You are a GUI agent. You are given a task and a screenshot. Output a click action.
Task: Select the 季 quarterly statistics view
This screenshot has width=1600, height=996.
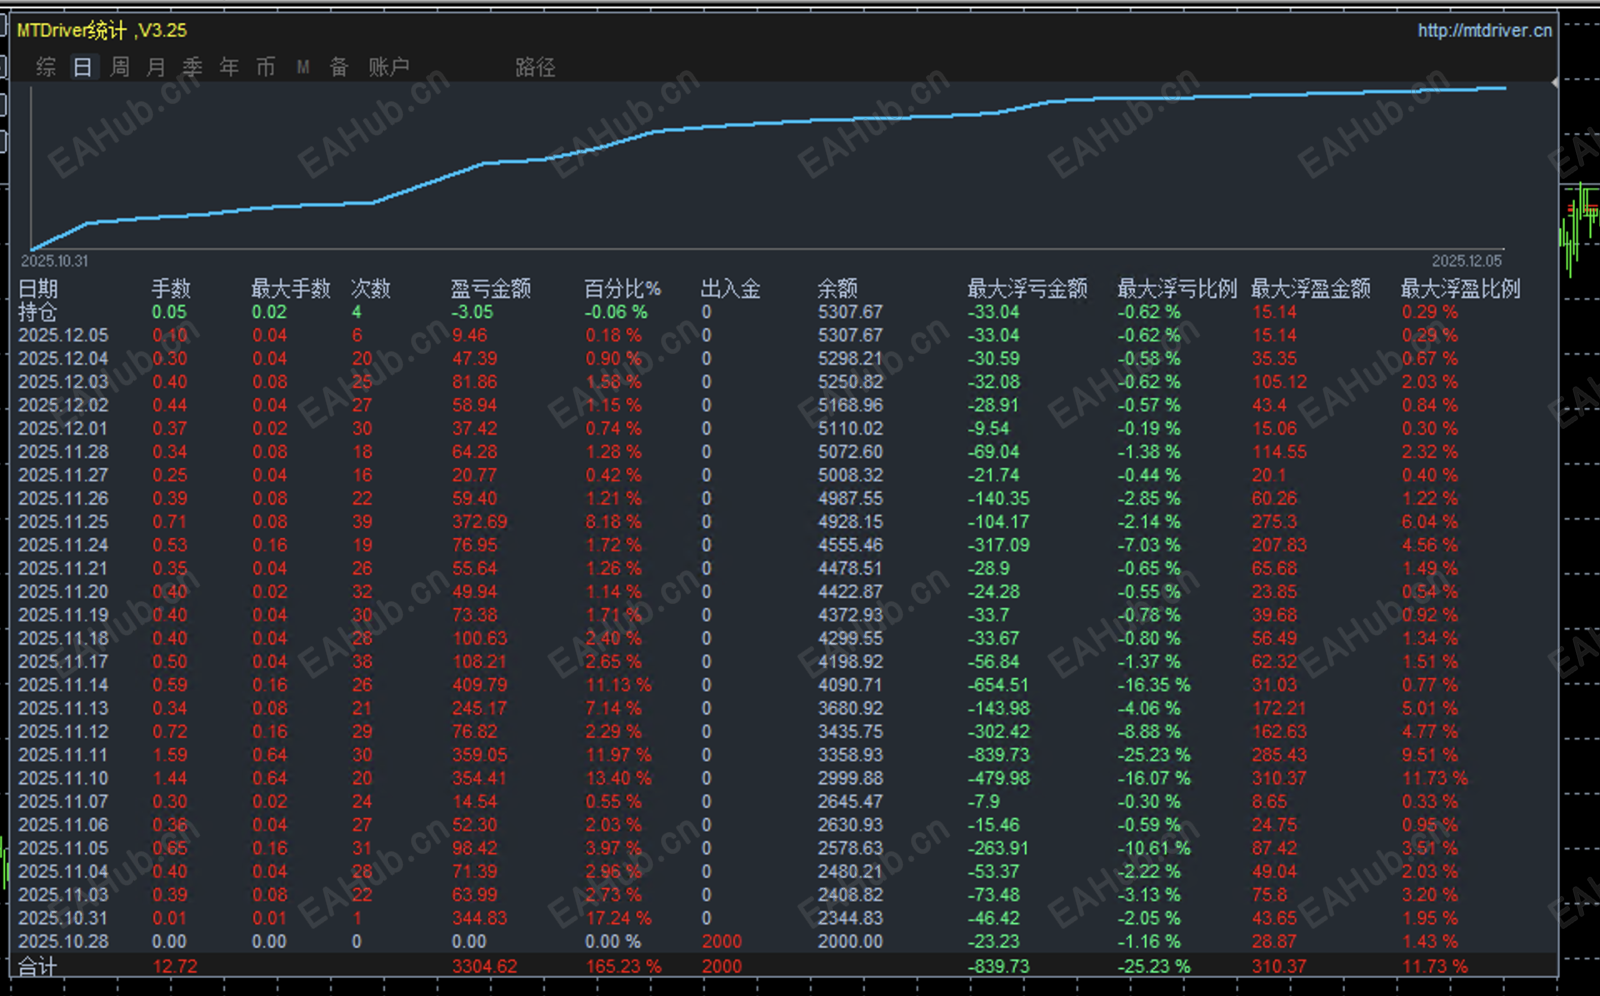tap(192, 67)
